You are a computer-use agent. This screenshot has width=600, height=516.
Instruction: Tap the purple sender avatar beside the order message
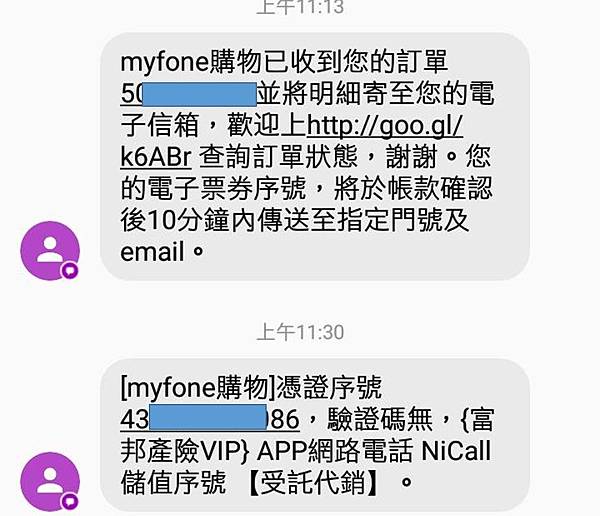click(x=50, y=251)
